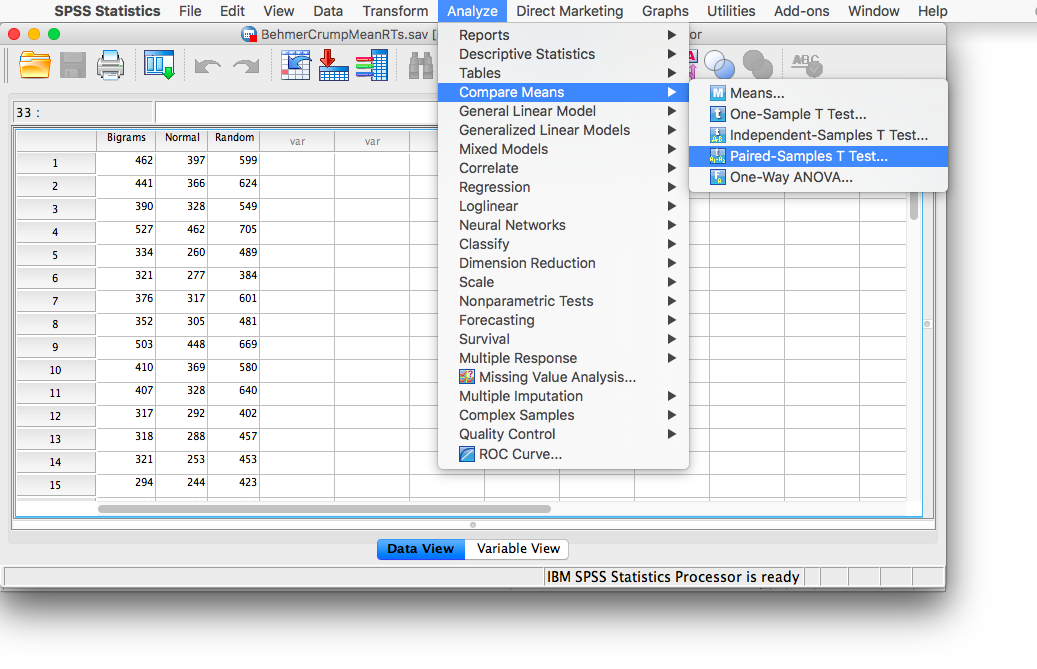Expand the Complex Samples submenu
The width and height of the screenshot is (1037, 669).
pos(563,415)
